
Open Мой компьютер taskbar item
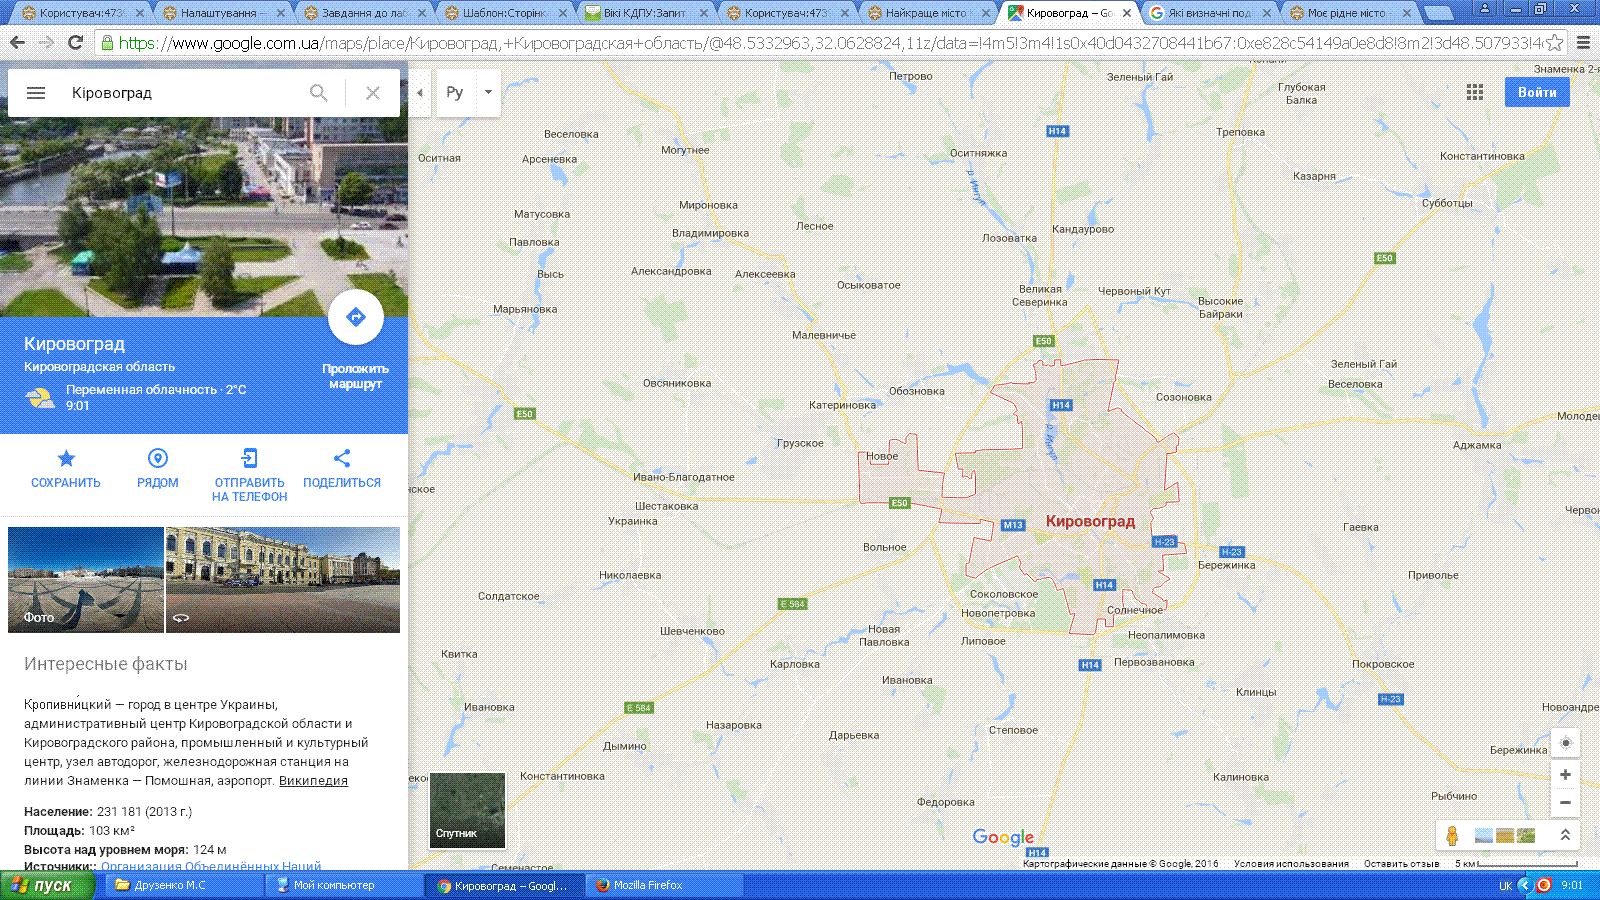click(345, 885)
